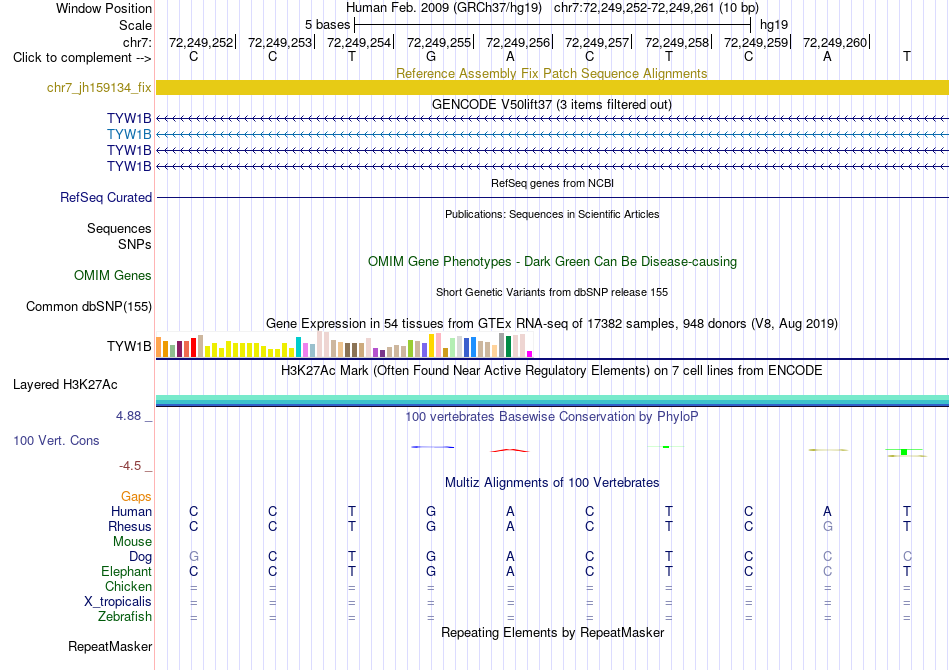Click the Elephant alignment row label
This screenshot has height=670, width=950.
click(126, 572)
